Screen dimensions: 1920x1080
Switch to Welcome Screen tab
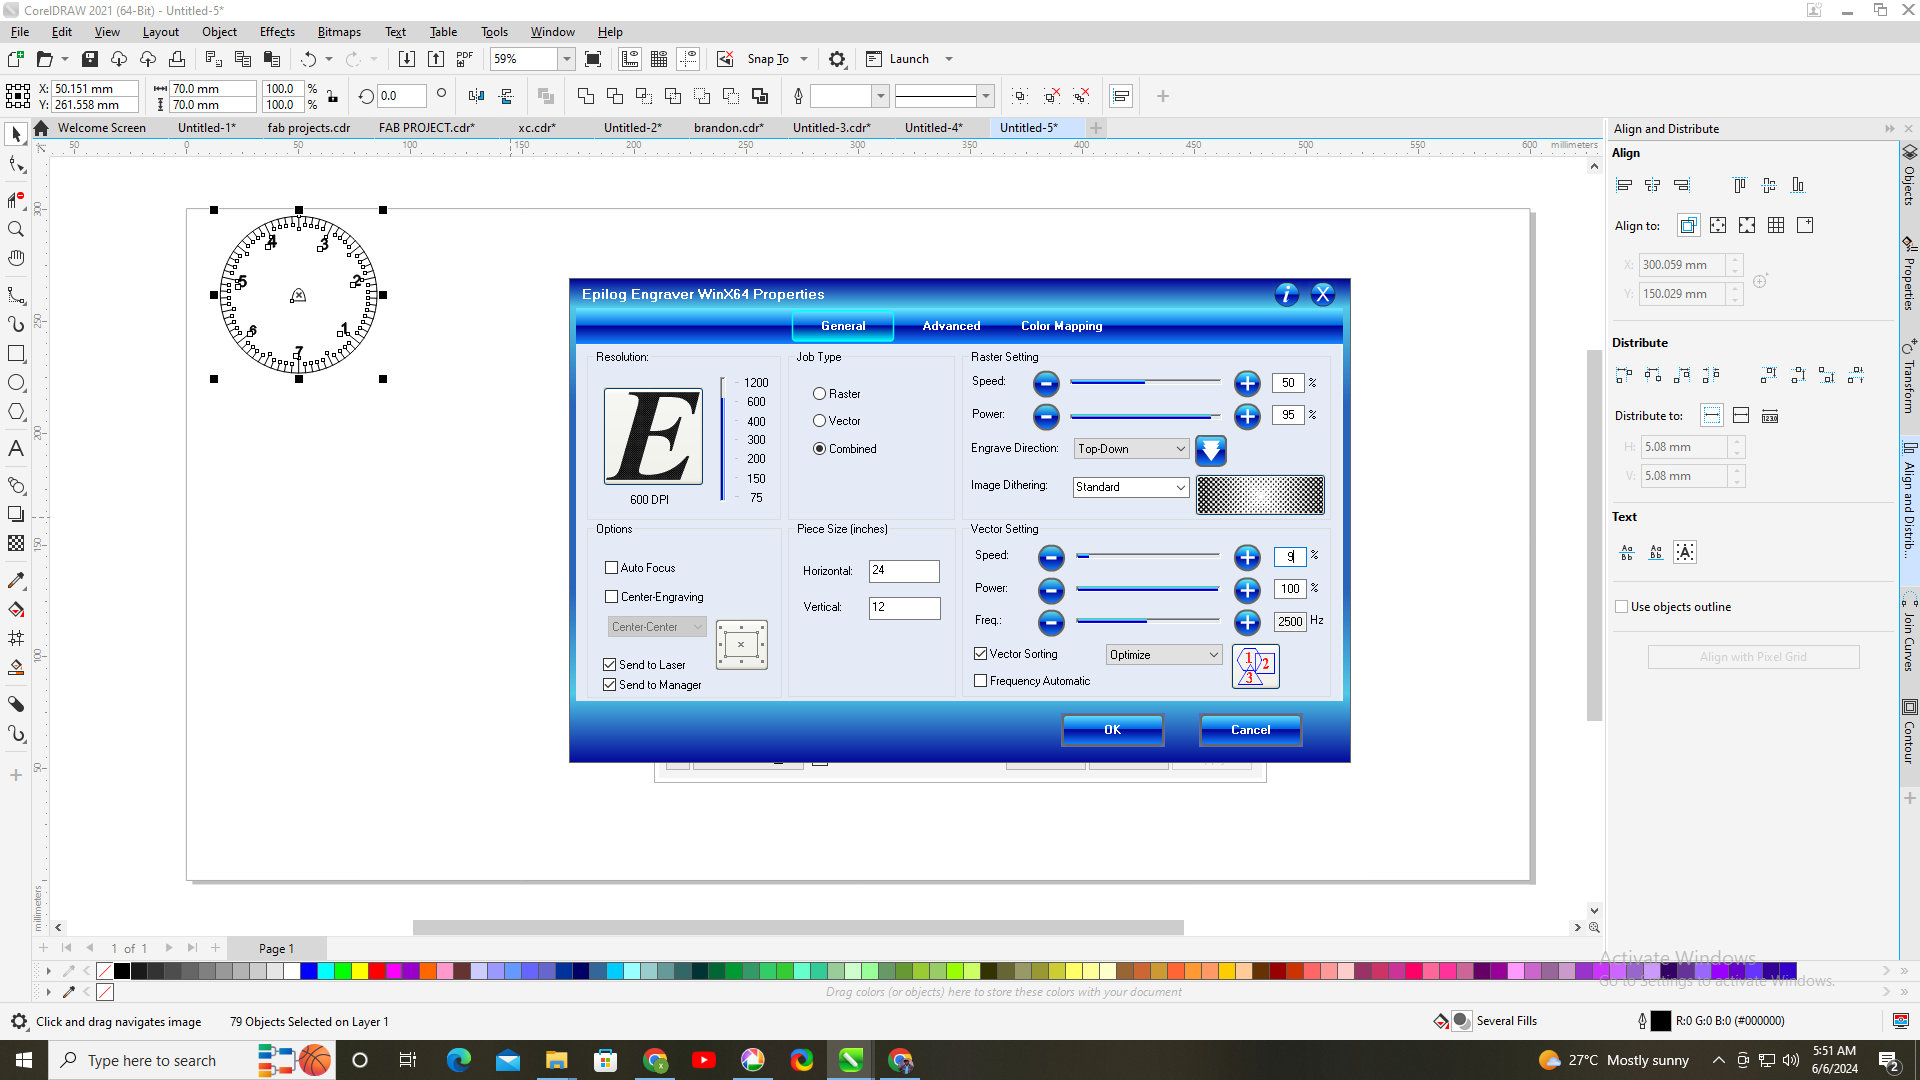pos(101,128)
